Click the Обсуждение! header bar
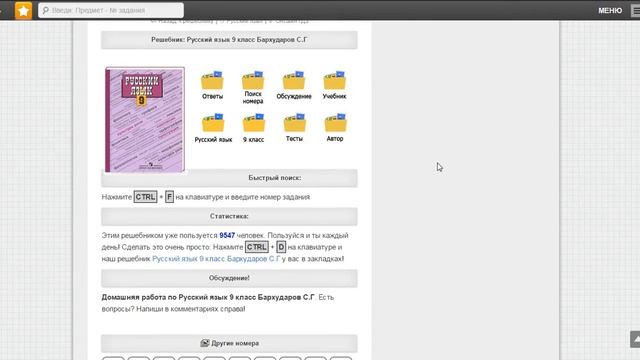 click(x=229, y=278)
